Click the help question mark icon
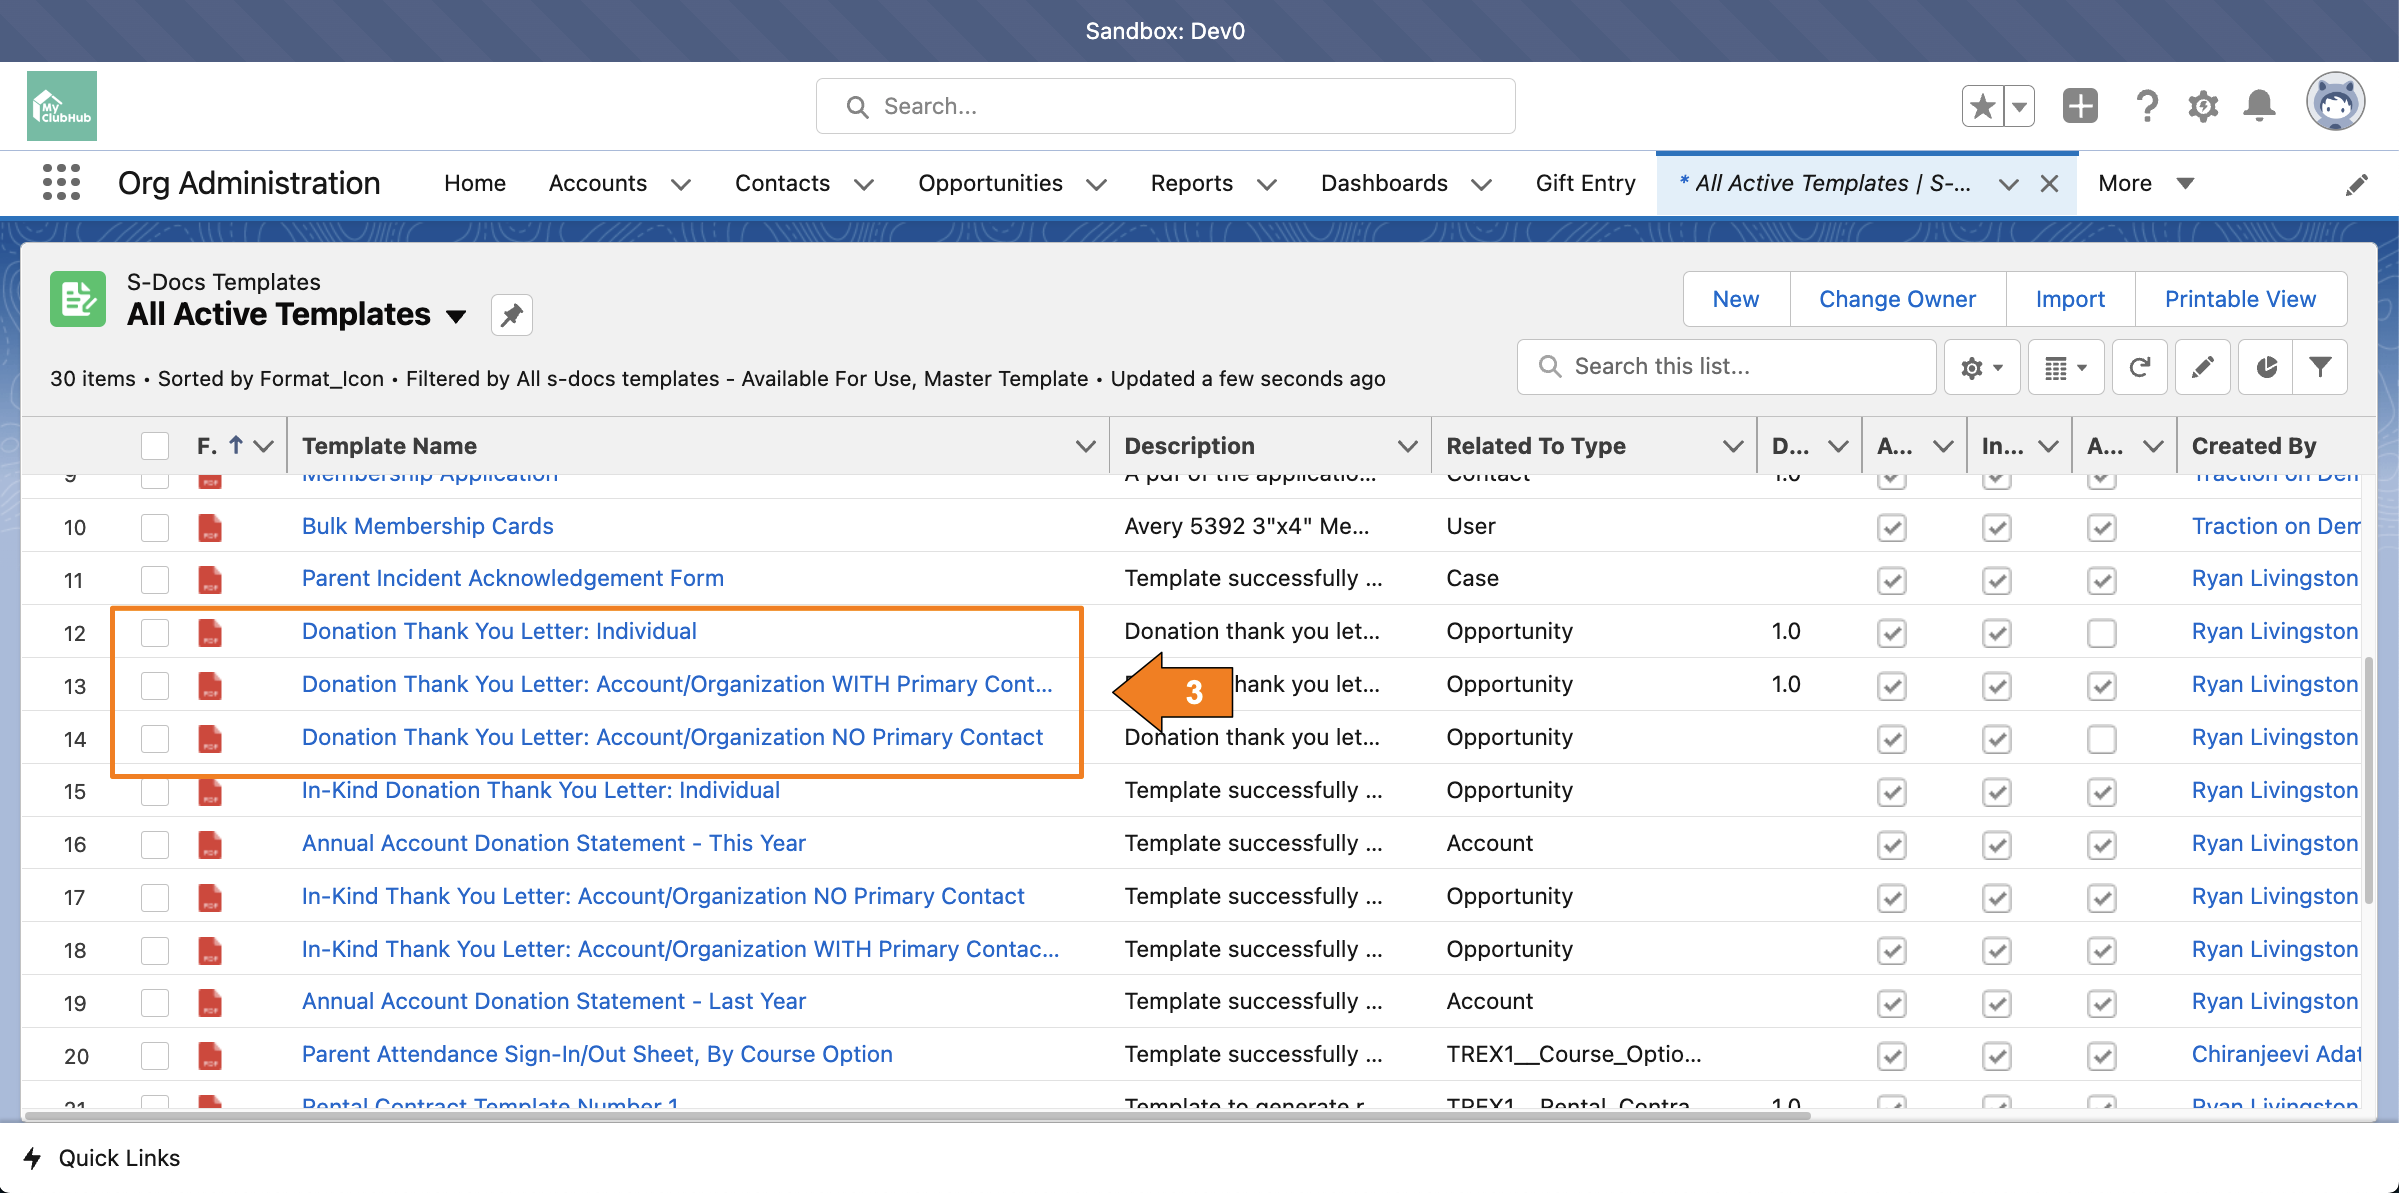Viewport: 2399px width, 1193px height. [x=2146, y=106]
